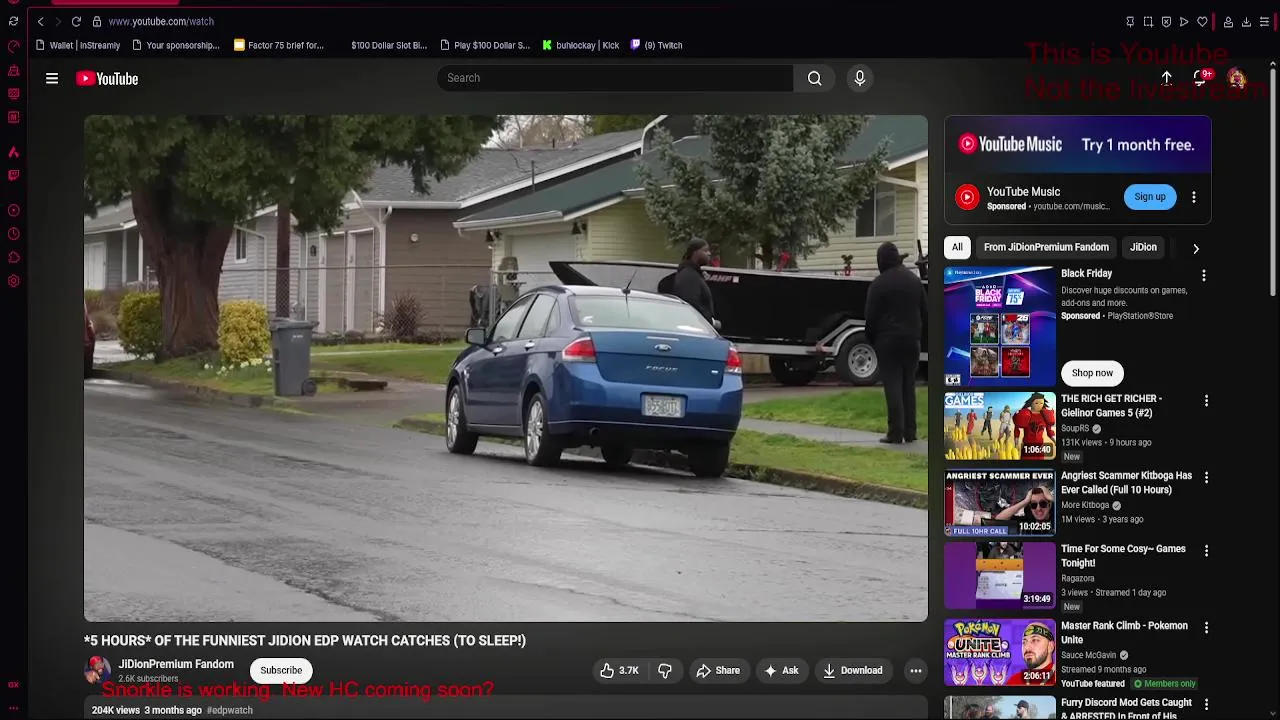Image resolution: width=1280 pixels, height=720 pixels.
Task: Open options for Time For Some Cosy Games video
Action: pyautogui.click(x=1206, y=551)
